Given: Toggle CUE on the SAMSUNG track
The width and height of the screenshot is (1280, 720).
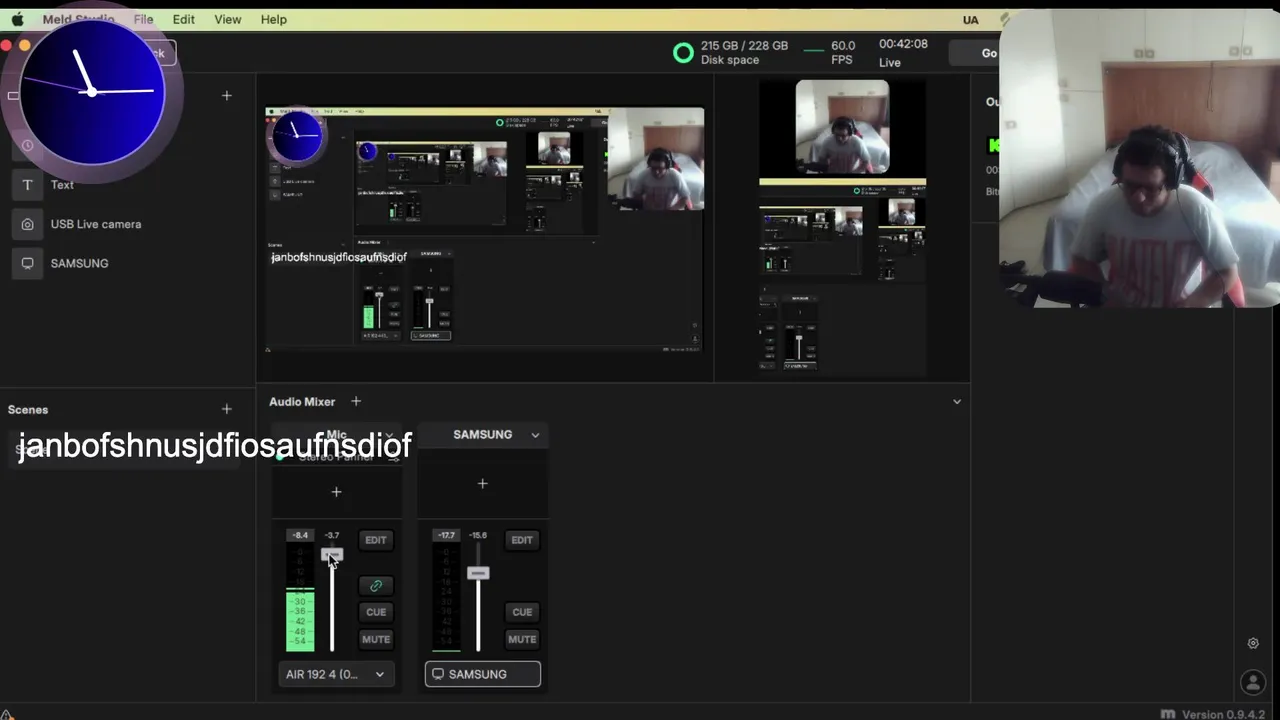Looking at the screenshot, I should tap(522, 612).
